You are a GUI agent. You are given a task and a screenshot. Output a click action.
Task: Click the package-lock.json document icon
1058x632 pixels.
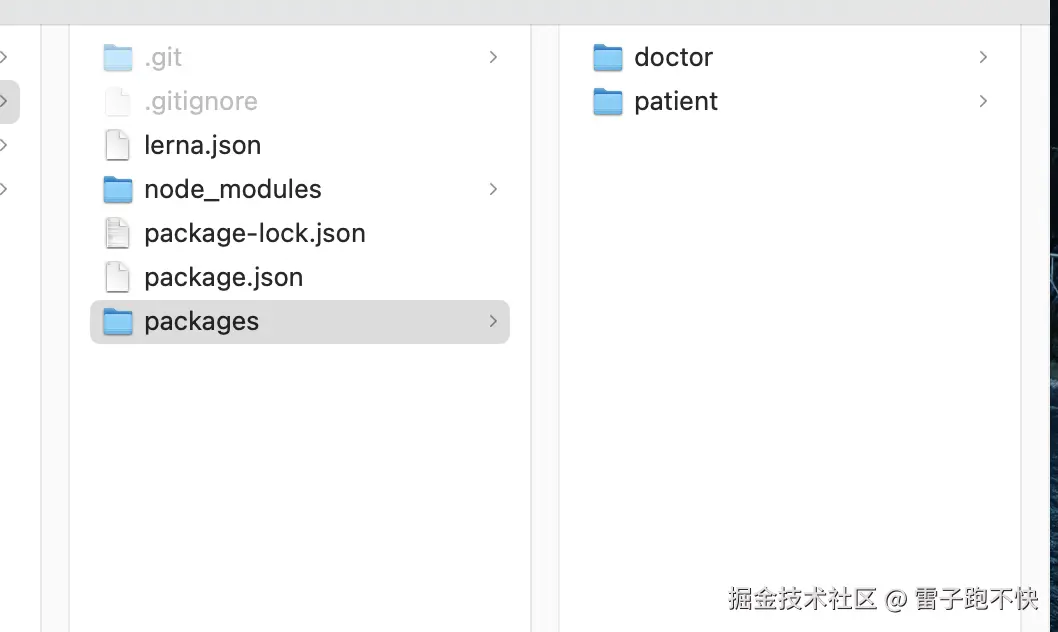coord(117,233)
